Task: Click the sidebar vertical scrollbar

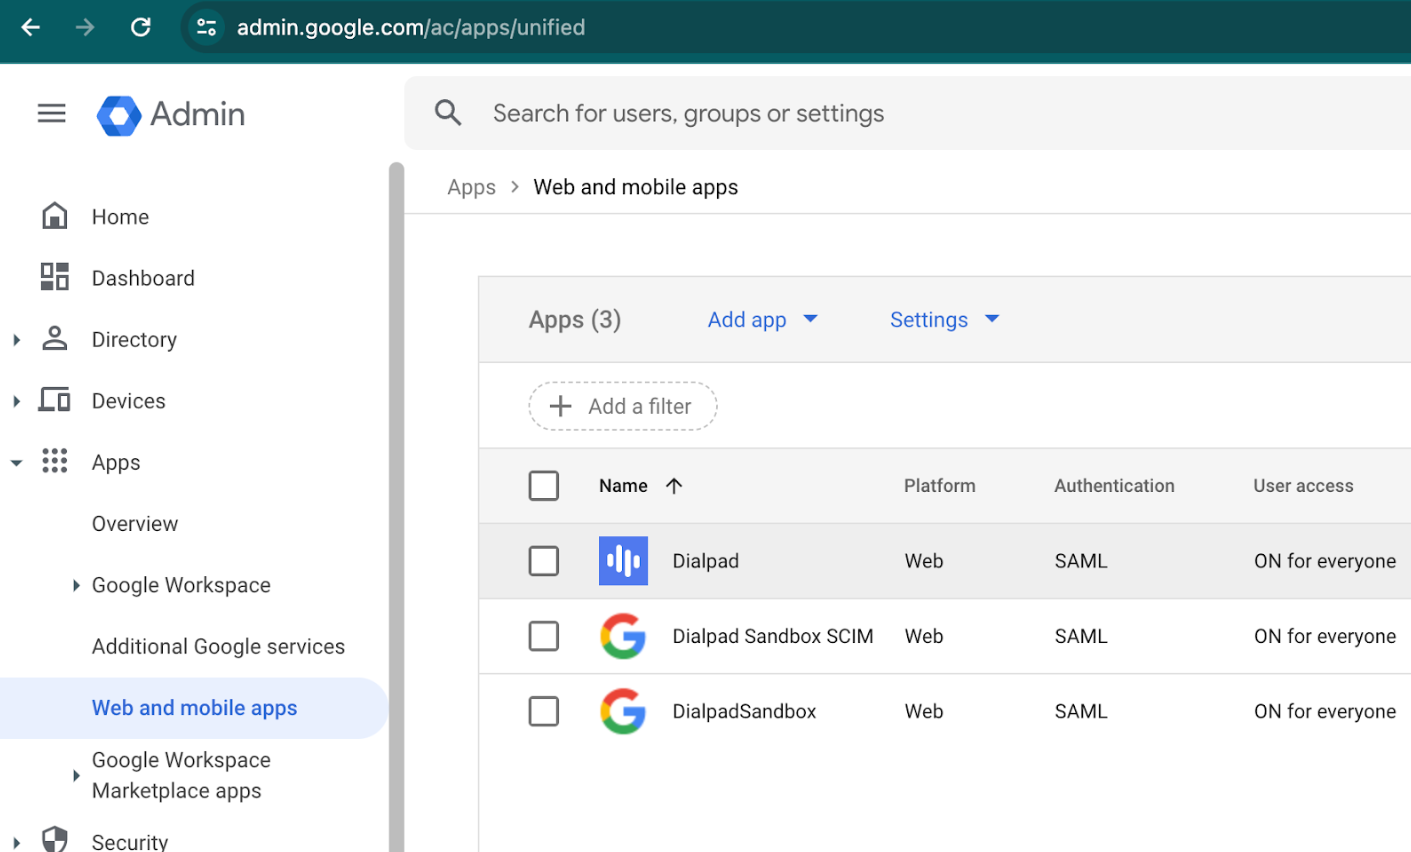Action: [x=396, y=507]
